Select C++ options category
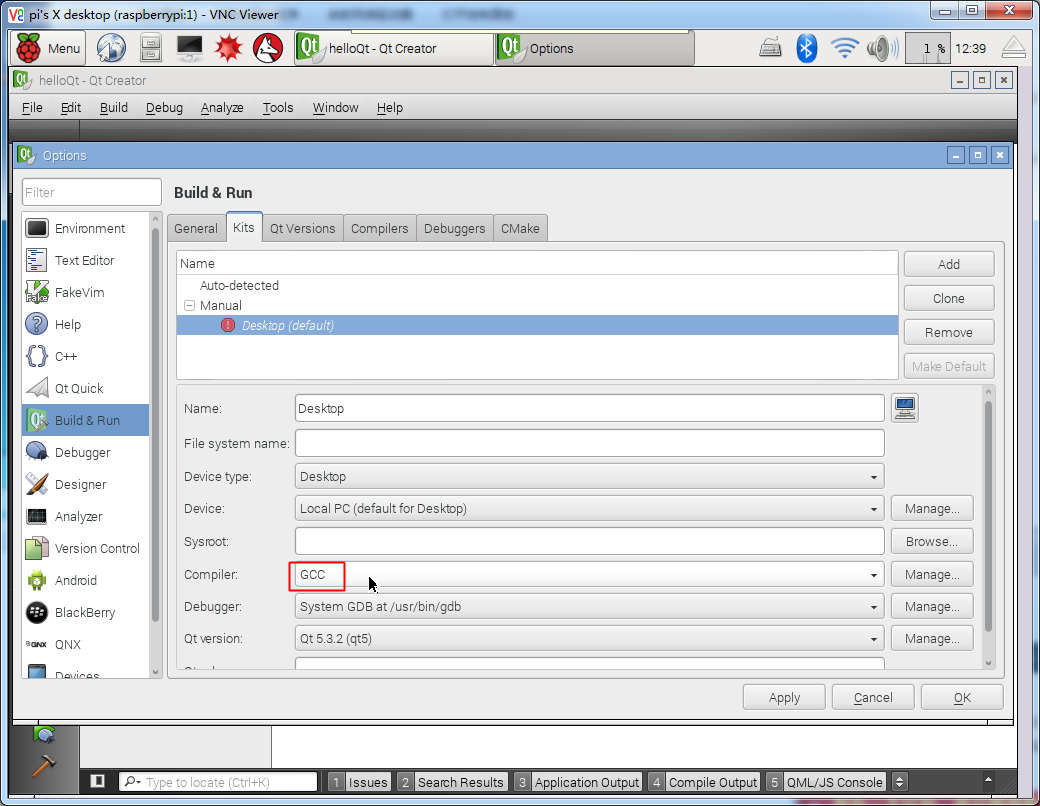The height and width of the screenshot is (806, 1040). click(86, 356)
